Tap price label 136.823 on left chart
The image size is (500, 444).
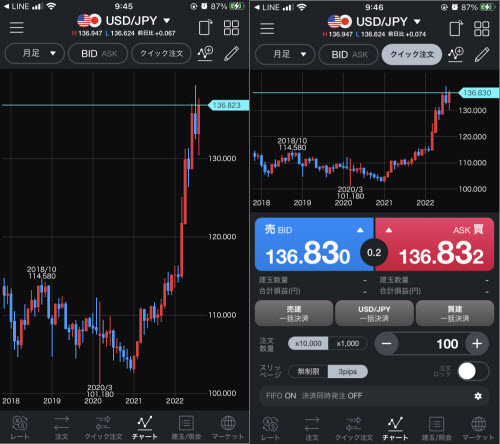228,105
